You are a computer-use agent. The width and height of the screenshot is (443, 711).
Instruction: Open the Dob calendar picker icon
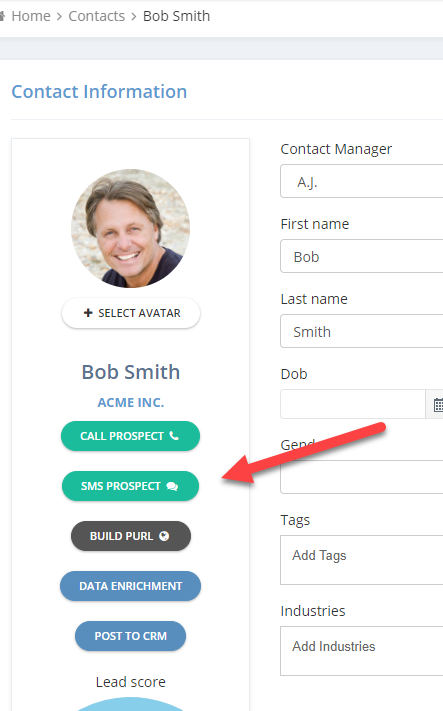437,404
